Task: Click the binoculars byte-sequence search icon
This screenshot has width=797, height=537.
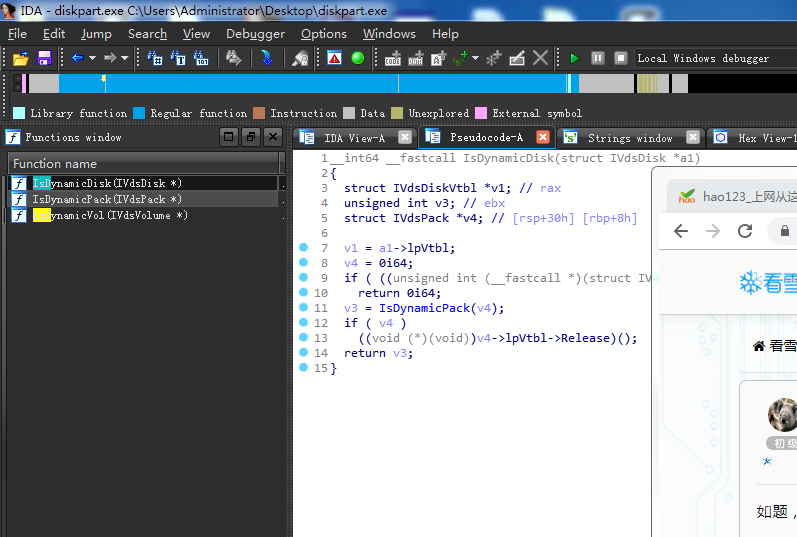Action: [x=201, y=58]
